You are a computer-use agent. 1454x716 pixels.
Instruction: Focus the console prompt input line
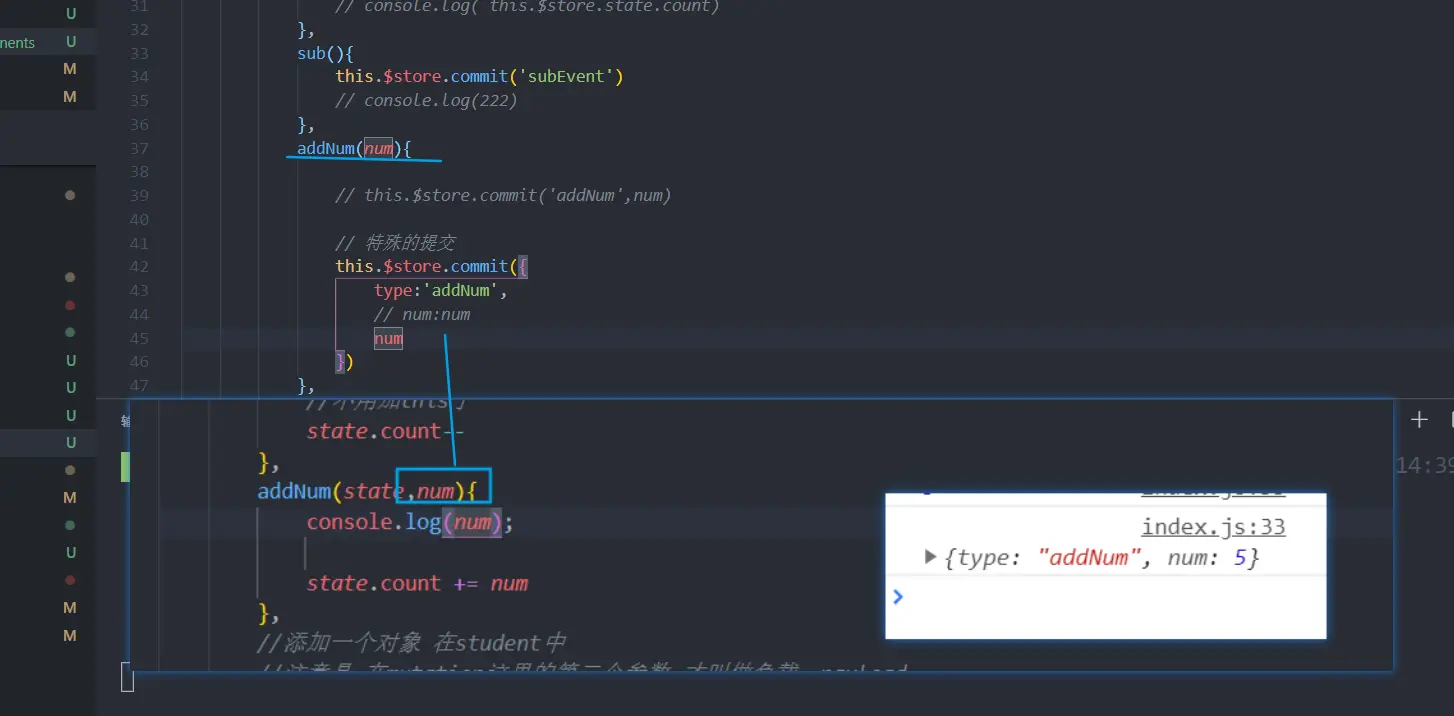1105,597
